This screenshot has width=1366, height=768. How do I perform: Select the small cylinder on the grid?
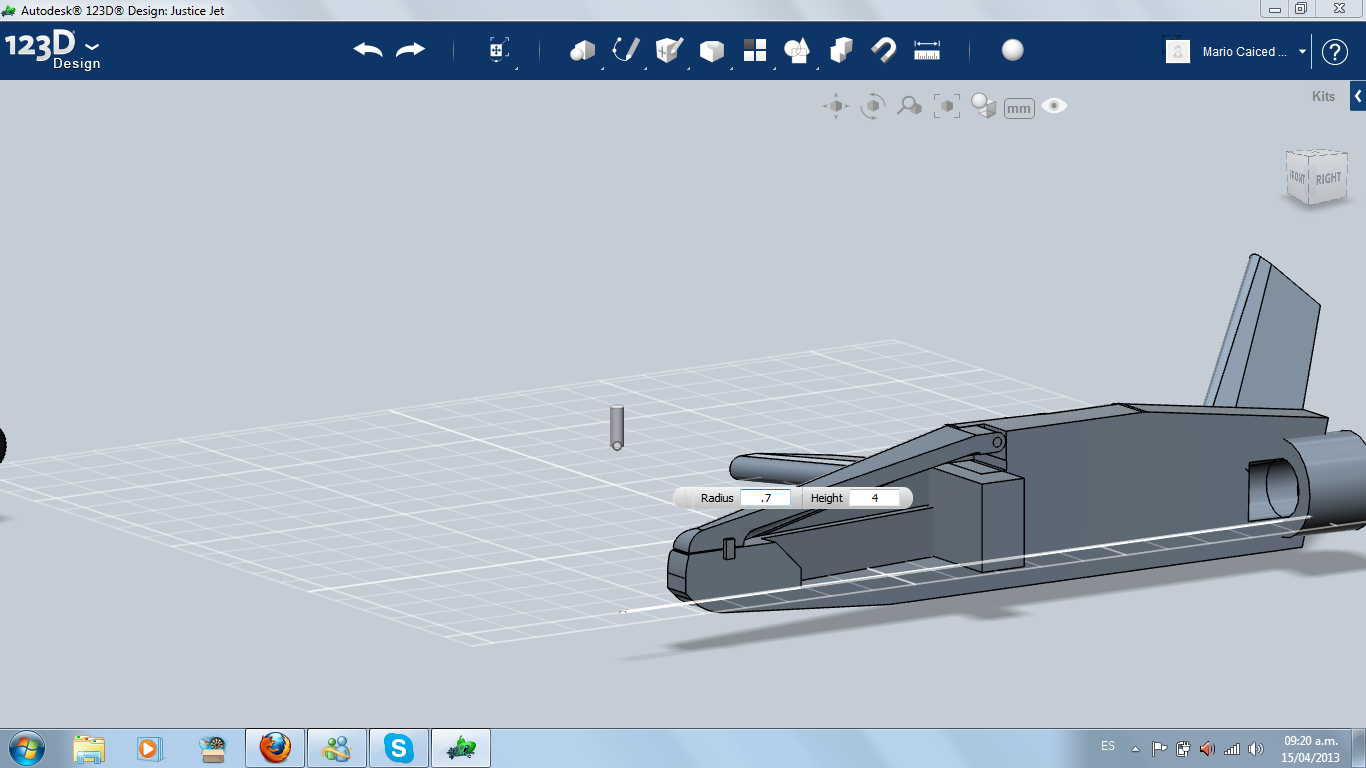(617, 428)
